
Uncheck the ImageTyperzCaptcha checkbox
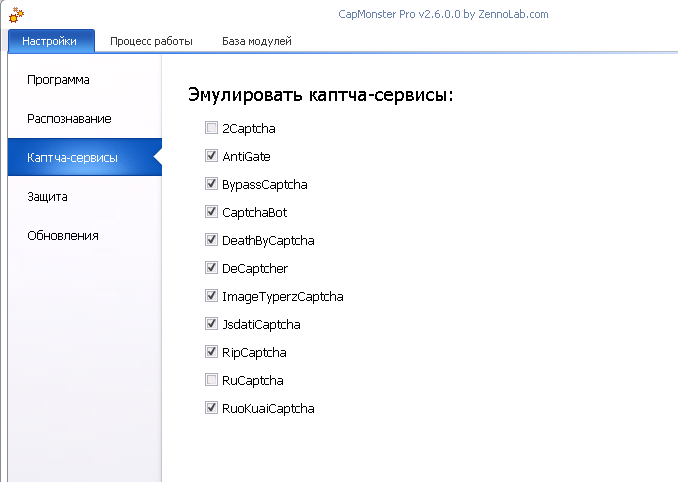click(211, 296)
